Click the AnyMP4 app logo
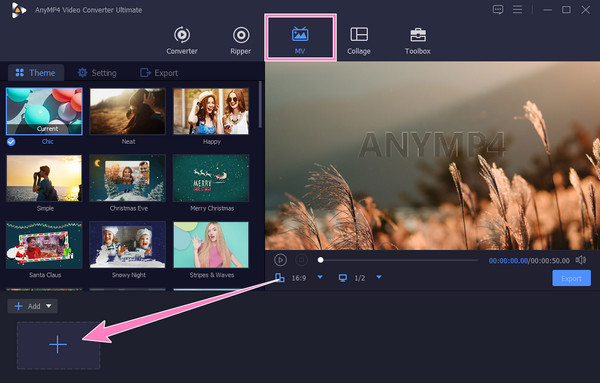This screenshot has height=383, width=600. (18, 10)
